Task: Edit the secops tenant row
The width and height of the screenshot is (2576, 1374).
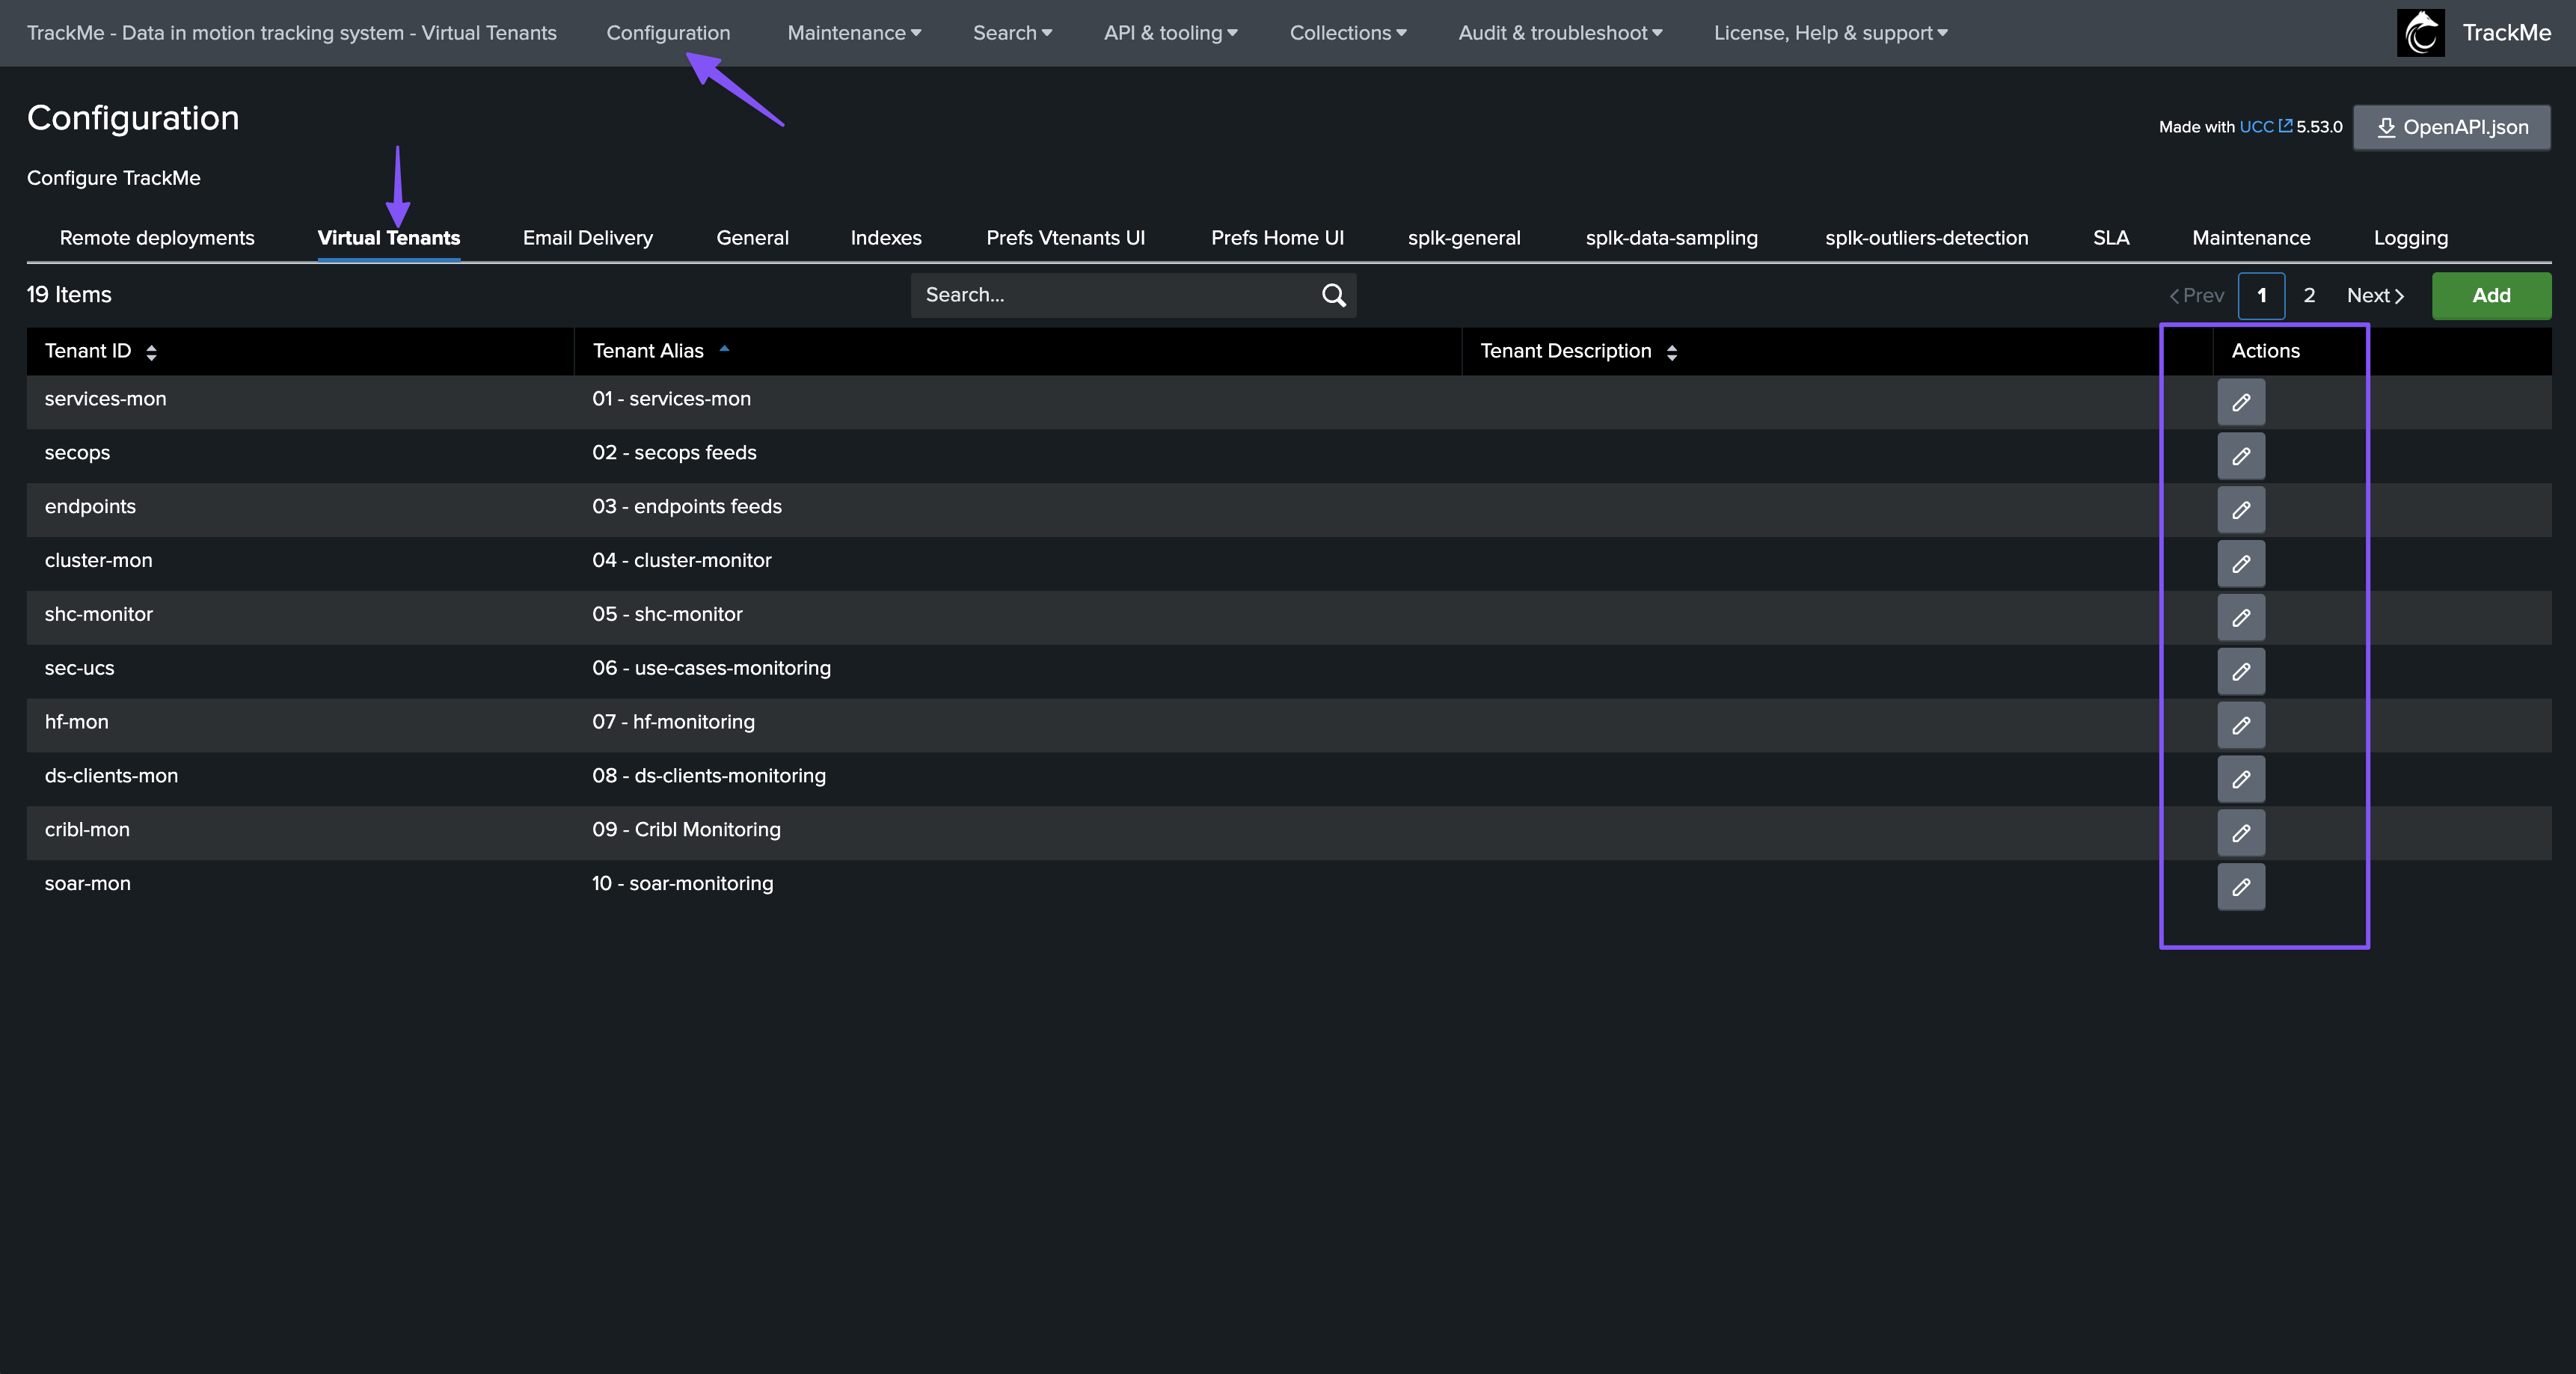Action: 2240,456
